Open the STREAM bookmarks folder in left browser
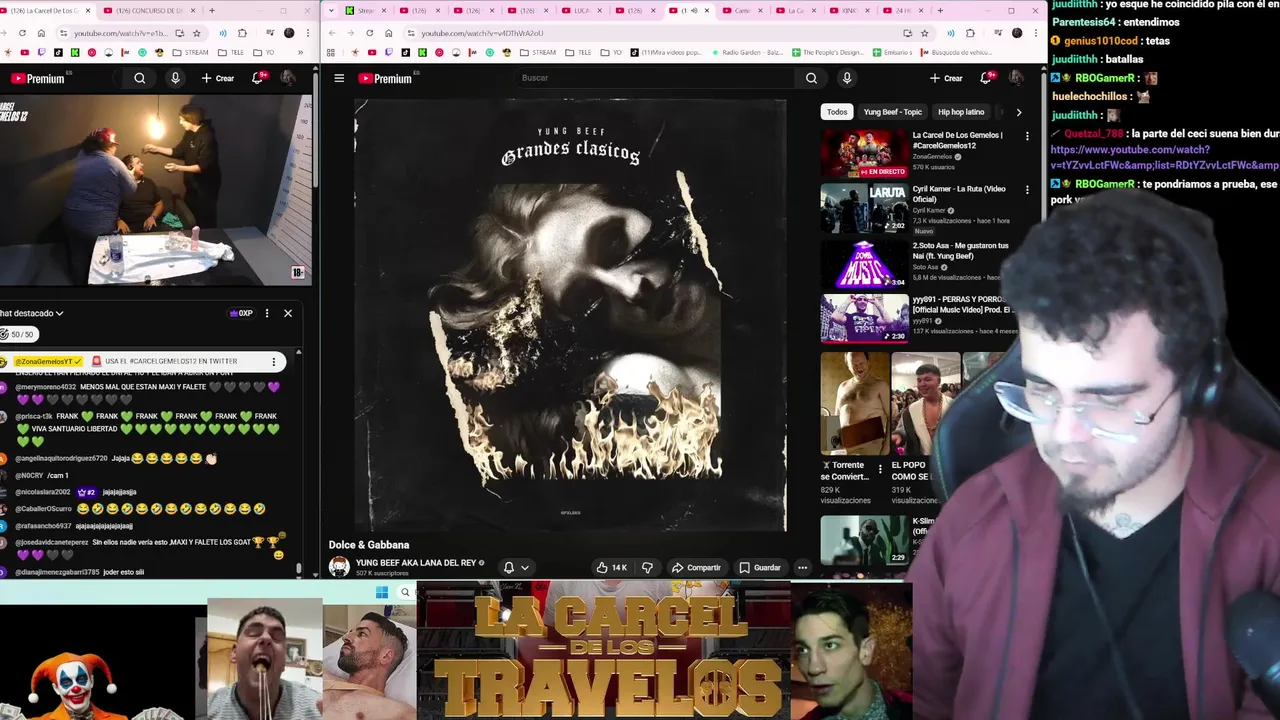 tap(188, 52)
